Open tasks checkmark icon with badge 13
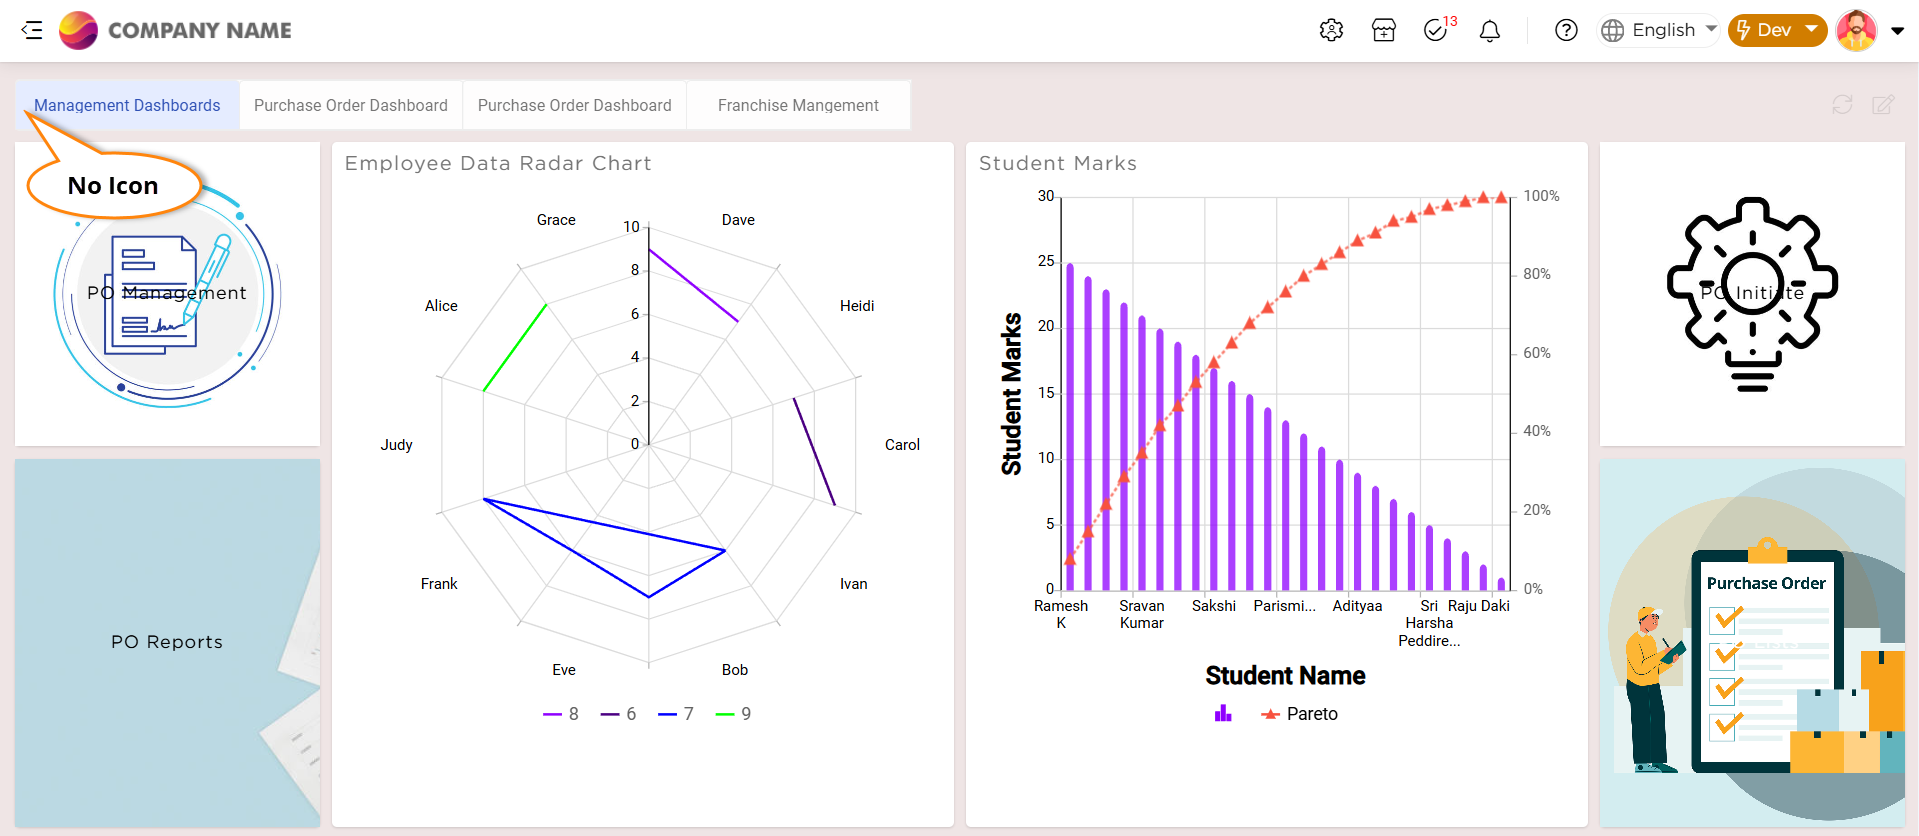This screenshot has width=1919, height=836. 1436,30
